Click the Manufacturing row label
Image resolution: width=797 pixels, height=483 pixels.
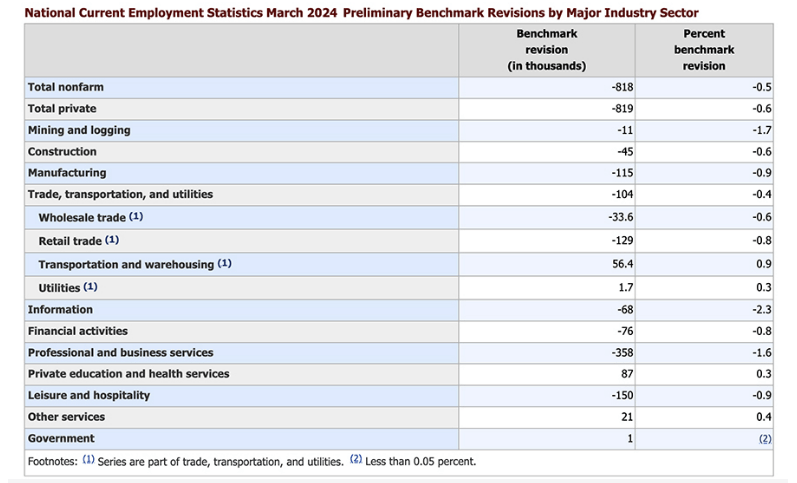click(x=67, y=173)
